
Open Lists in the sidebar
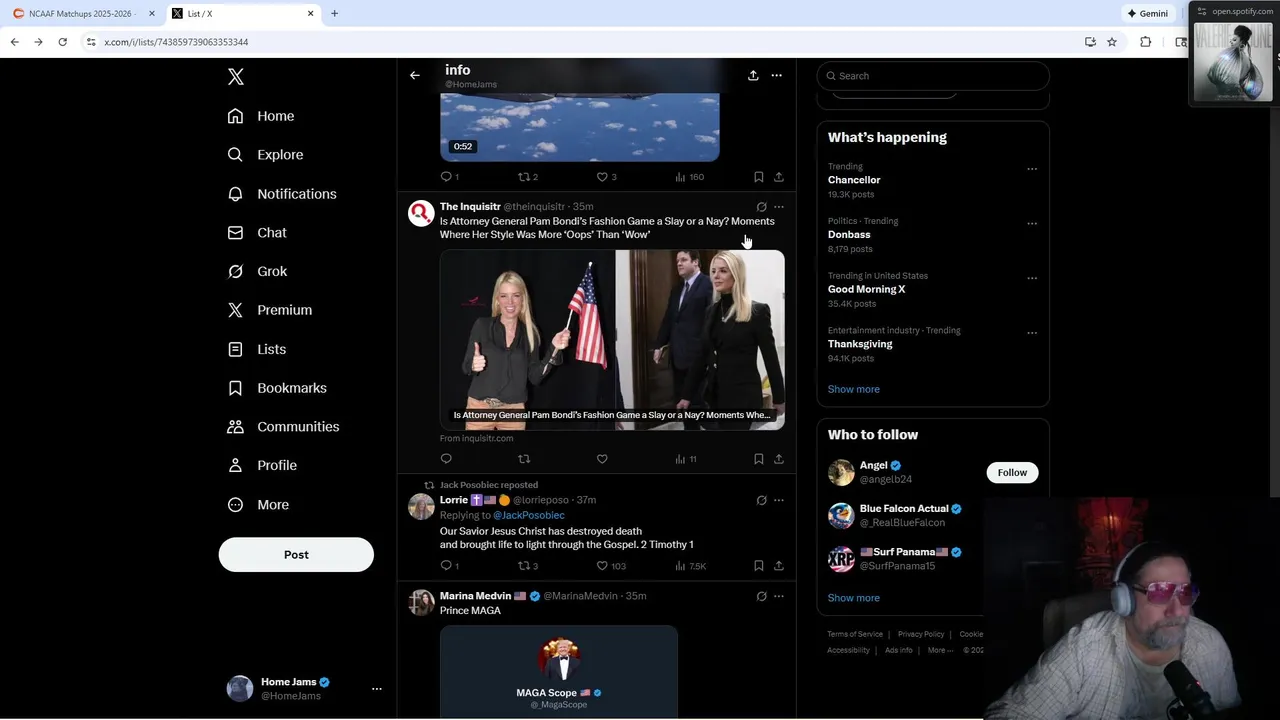click(x=257, y=349)
